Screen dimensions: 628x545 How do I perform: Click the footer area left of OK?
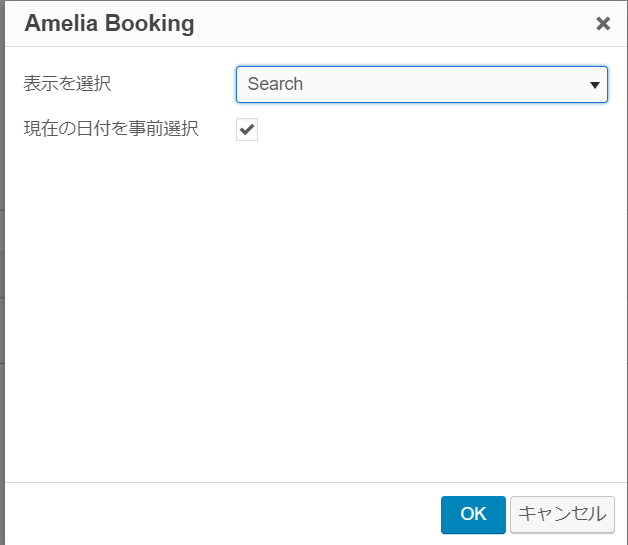[x=220, y=515]
